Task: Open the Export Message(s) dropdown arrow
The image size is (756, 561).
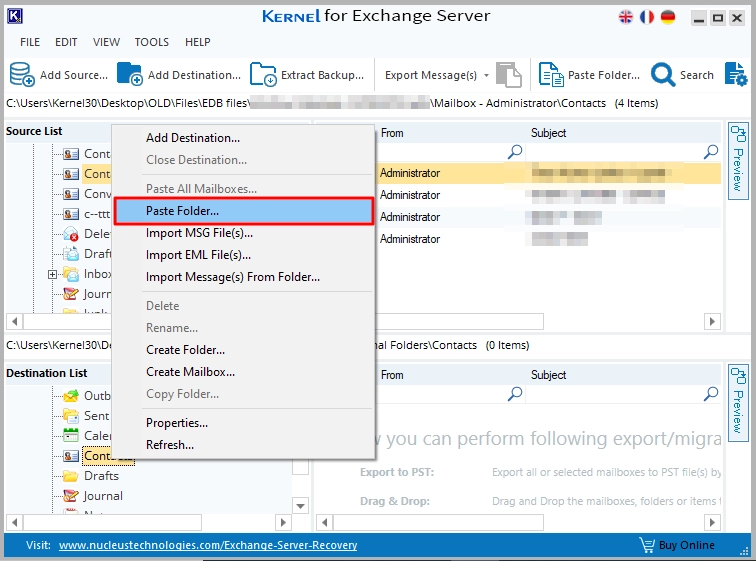Action: pyautogui.click(x=486, y=76)
